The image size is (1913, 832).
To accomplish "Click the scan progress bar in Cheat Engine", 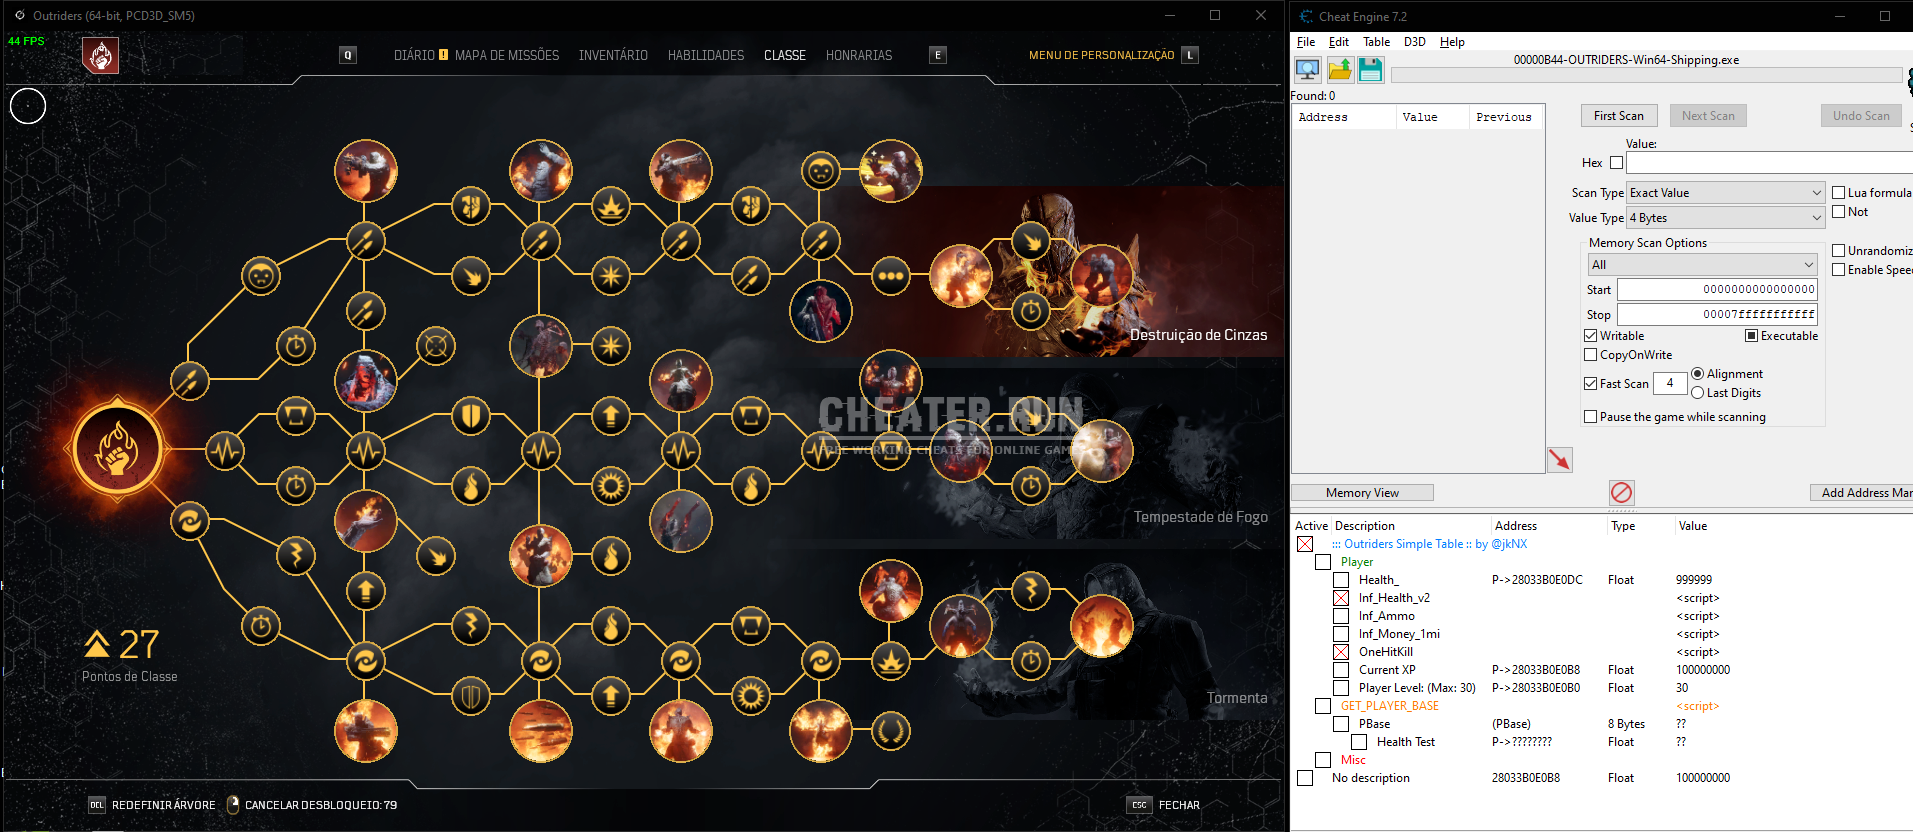I will pyautogui.click(x=1646, y=75).
